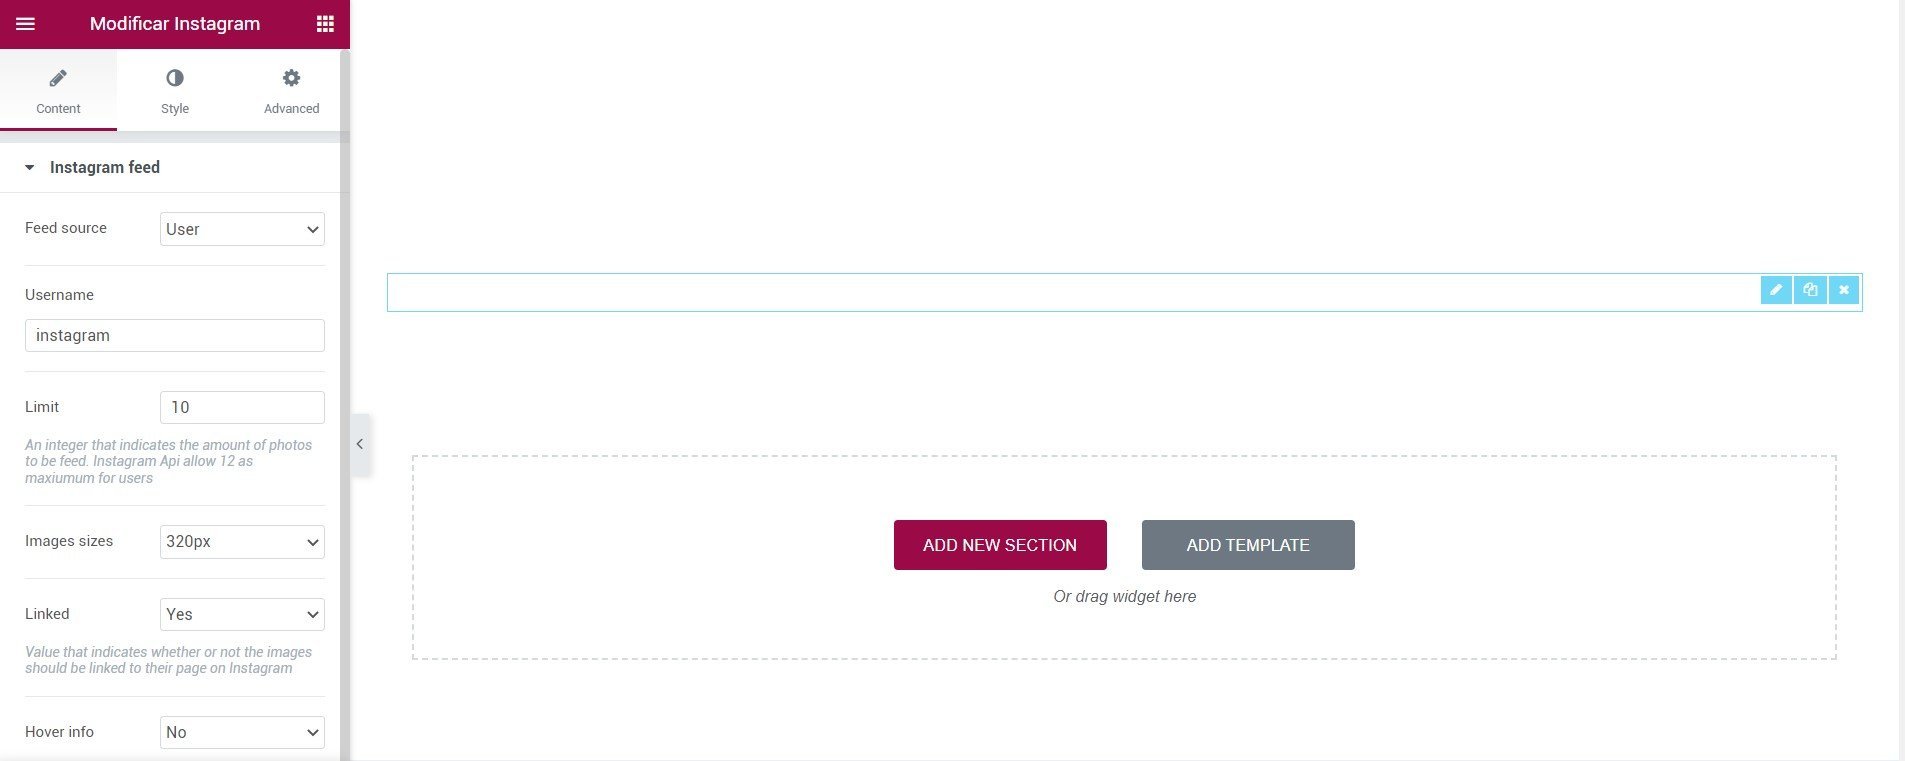Duplicate the widget with the copy icon
The image size is (1905, 761).
(1810, 290)
